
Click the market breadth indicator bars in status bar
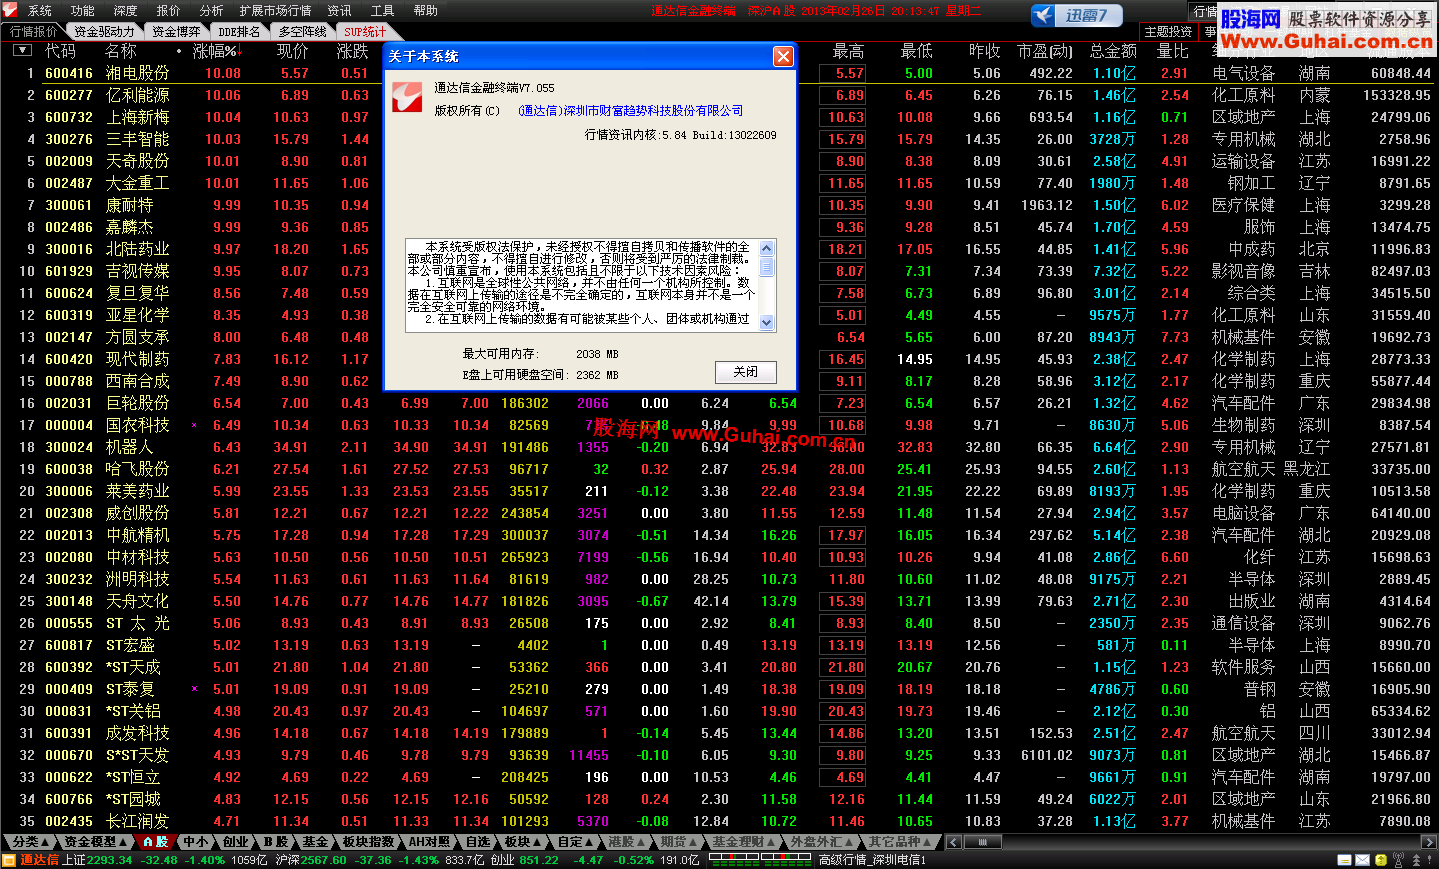(x=759, y=859)
